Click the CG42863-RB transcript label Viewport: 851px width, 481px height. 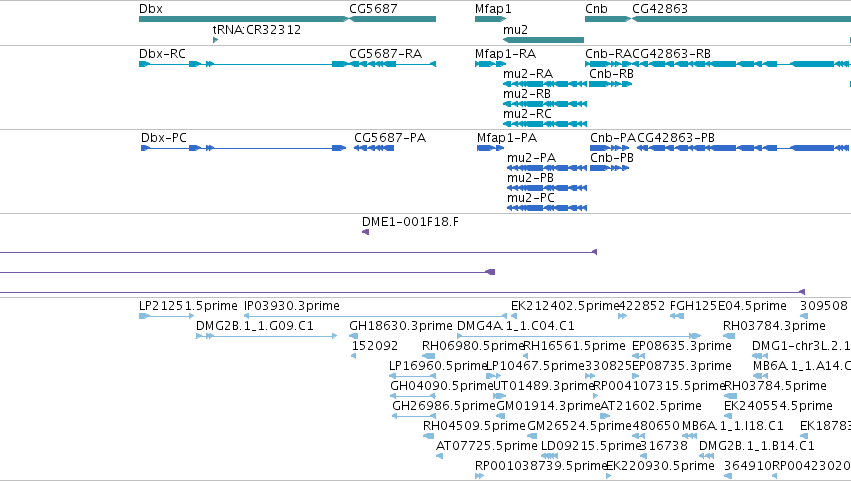point(671,54)
